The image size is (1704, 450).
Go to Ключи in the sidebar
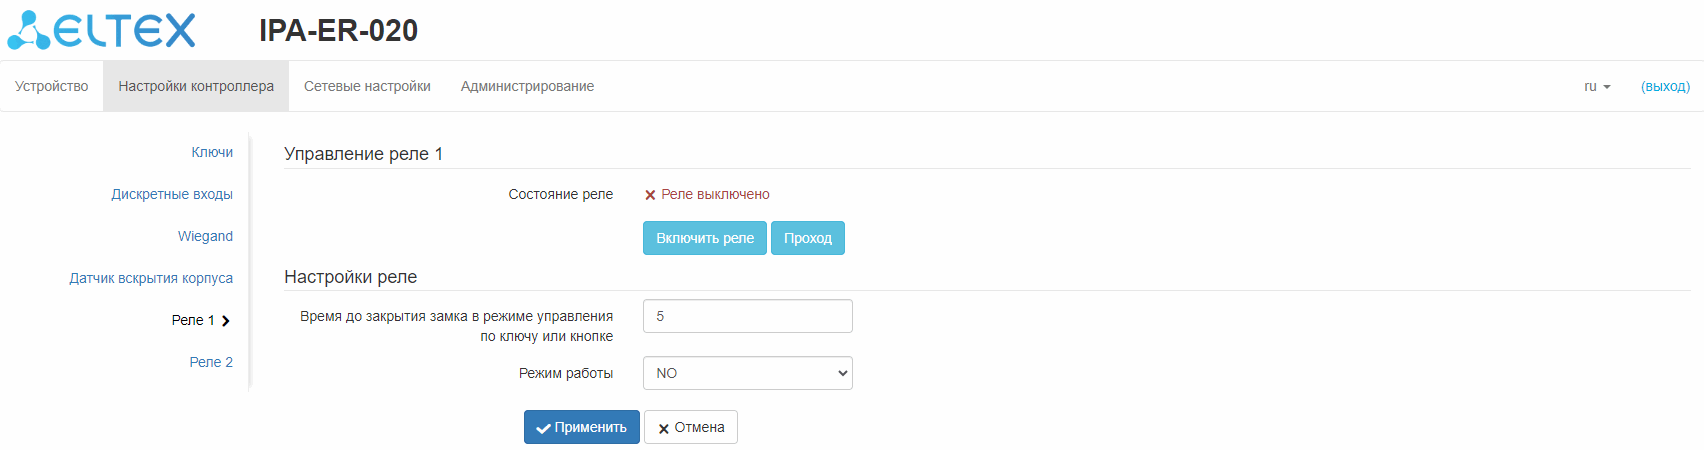coord(212,152)
